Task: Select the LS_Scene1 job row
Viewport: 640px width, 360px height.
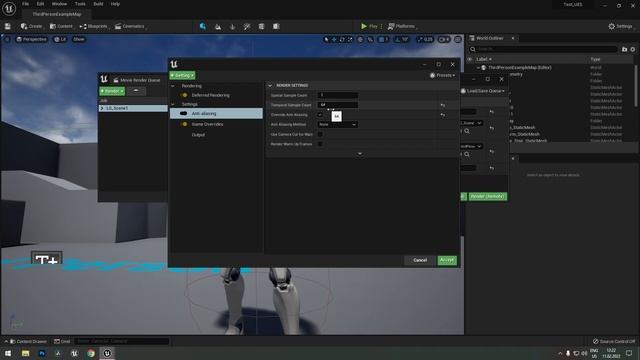Action: tap(133, 109)
